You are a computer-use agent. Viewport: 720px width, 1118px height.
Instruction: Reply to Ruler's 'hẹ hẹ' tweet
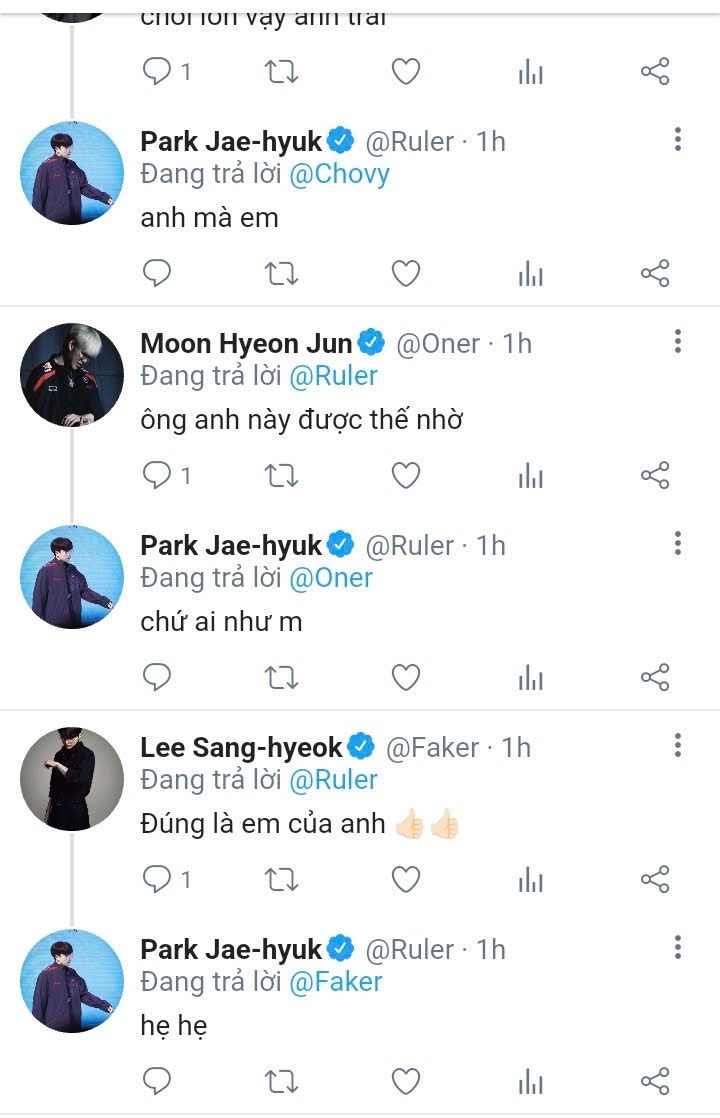[x=157, y=1081]
